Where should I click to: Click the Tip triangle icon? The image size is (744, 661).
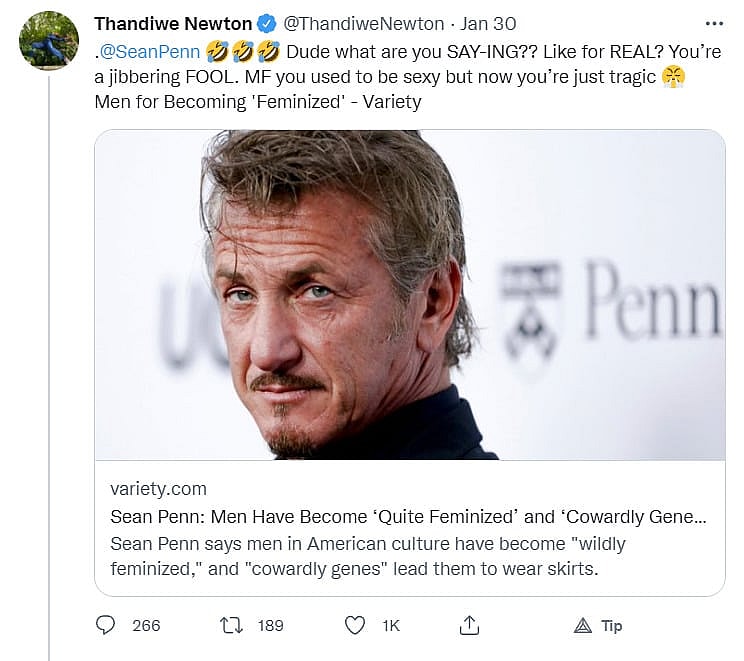(583, 626)
